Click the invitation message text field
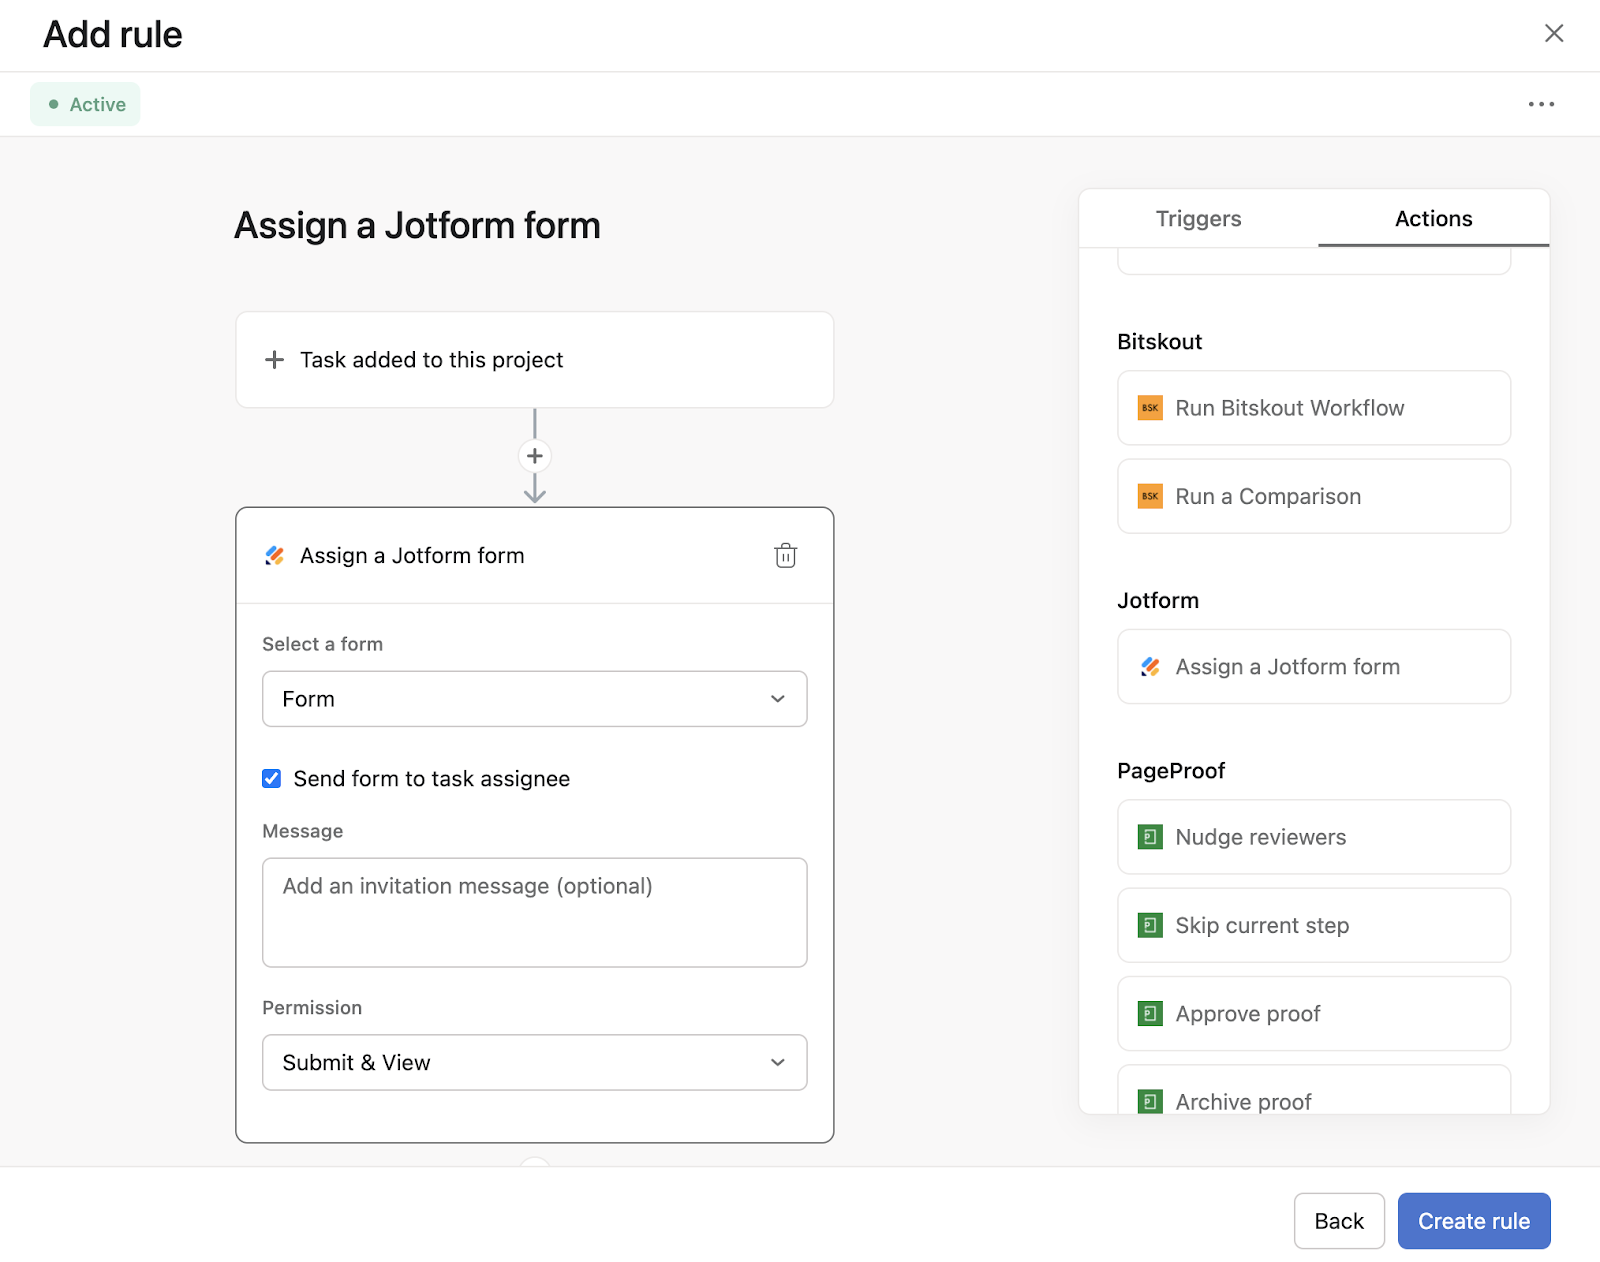Viewport: 1600px width, 1262px height. (534, 912)
